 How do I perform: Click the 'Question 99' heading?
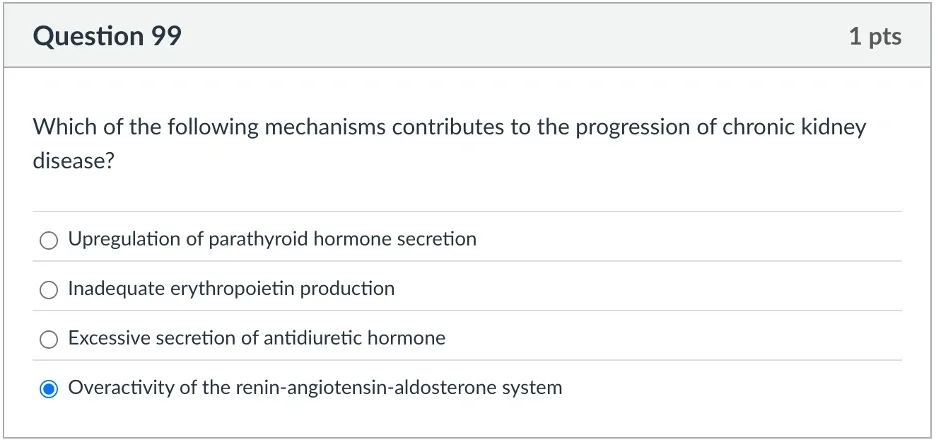(107, 37)
